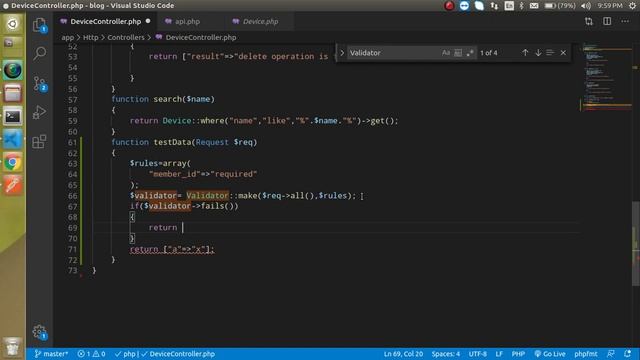The height and width of the screenshot is (360, 640).
Task: Open the Terminal from Ubuntu launcher
Action: (x=13, y=117)
